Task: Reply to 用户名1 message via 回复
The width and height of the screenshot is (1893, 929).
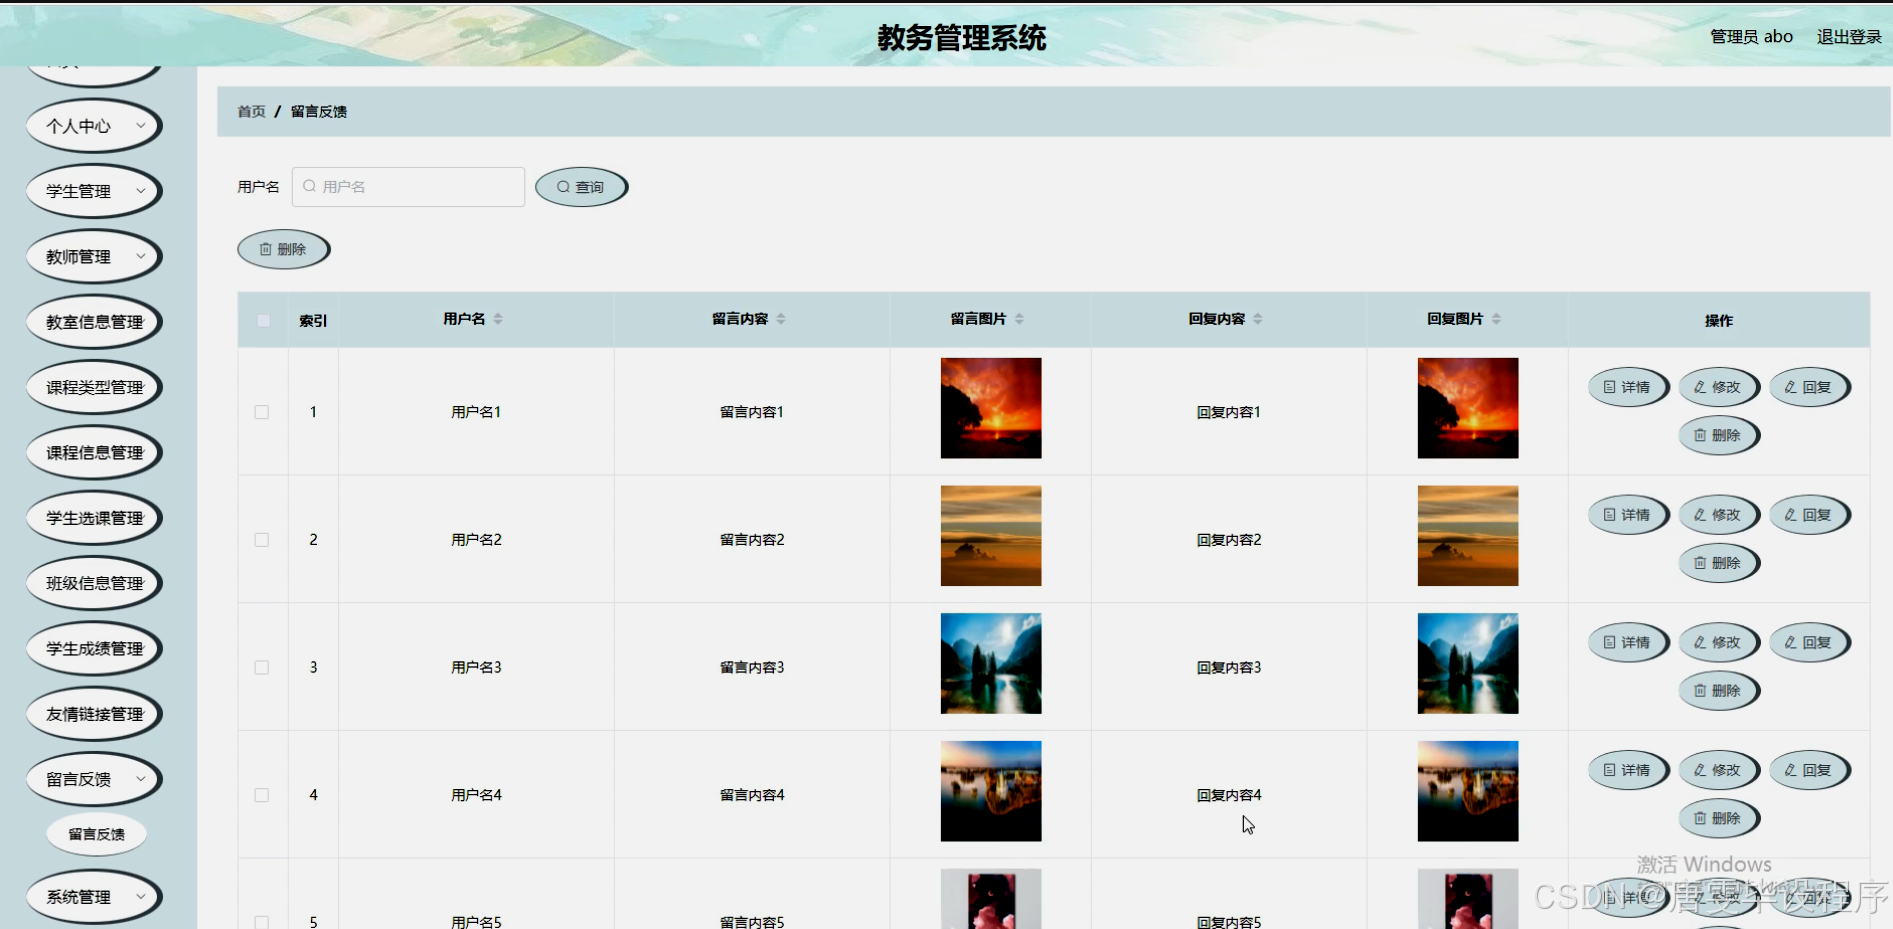Action: 1809,387
